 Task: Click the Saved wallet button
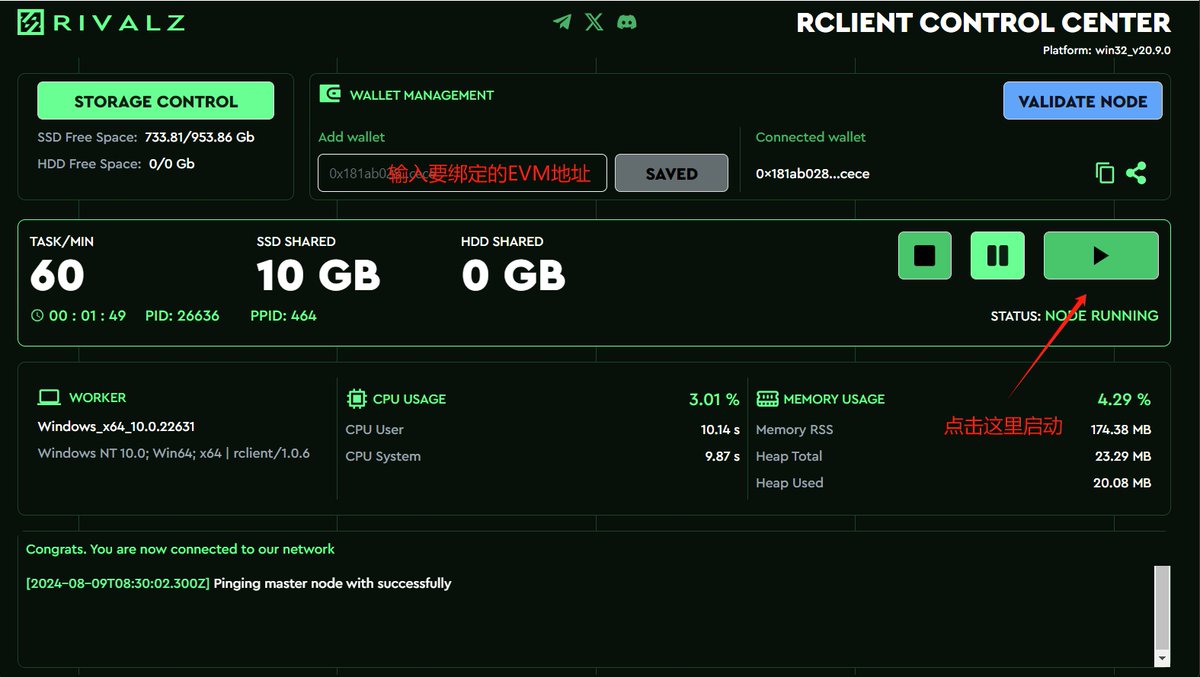[671, 173]
